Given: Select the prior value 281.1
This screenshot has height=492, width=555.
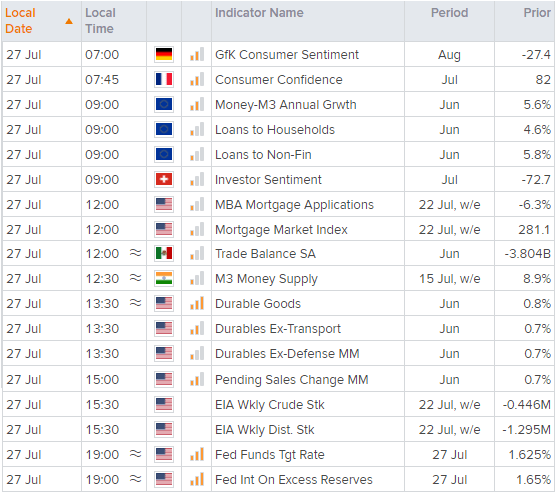Looking at the screenshot, I should tap(534, 230).
